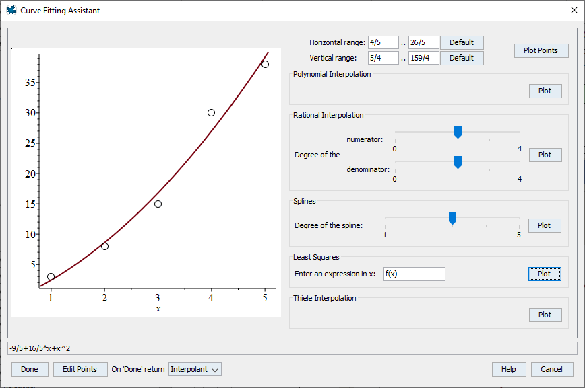Reset vertical range with Default button
This screenshot has width=585, height=388.
(462, 58)
